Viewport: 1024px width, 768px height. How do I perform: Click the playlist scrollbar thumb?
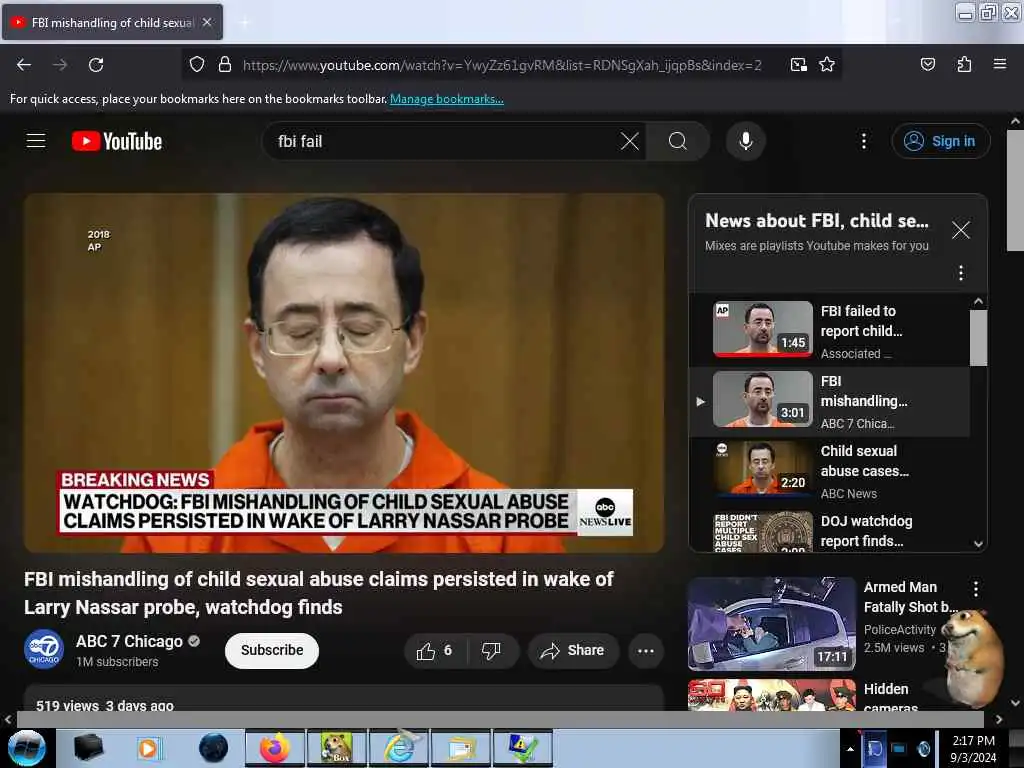point(978,338)
